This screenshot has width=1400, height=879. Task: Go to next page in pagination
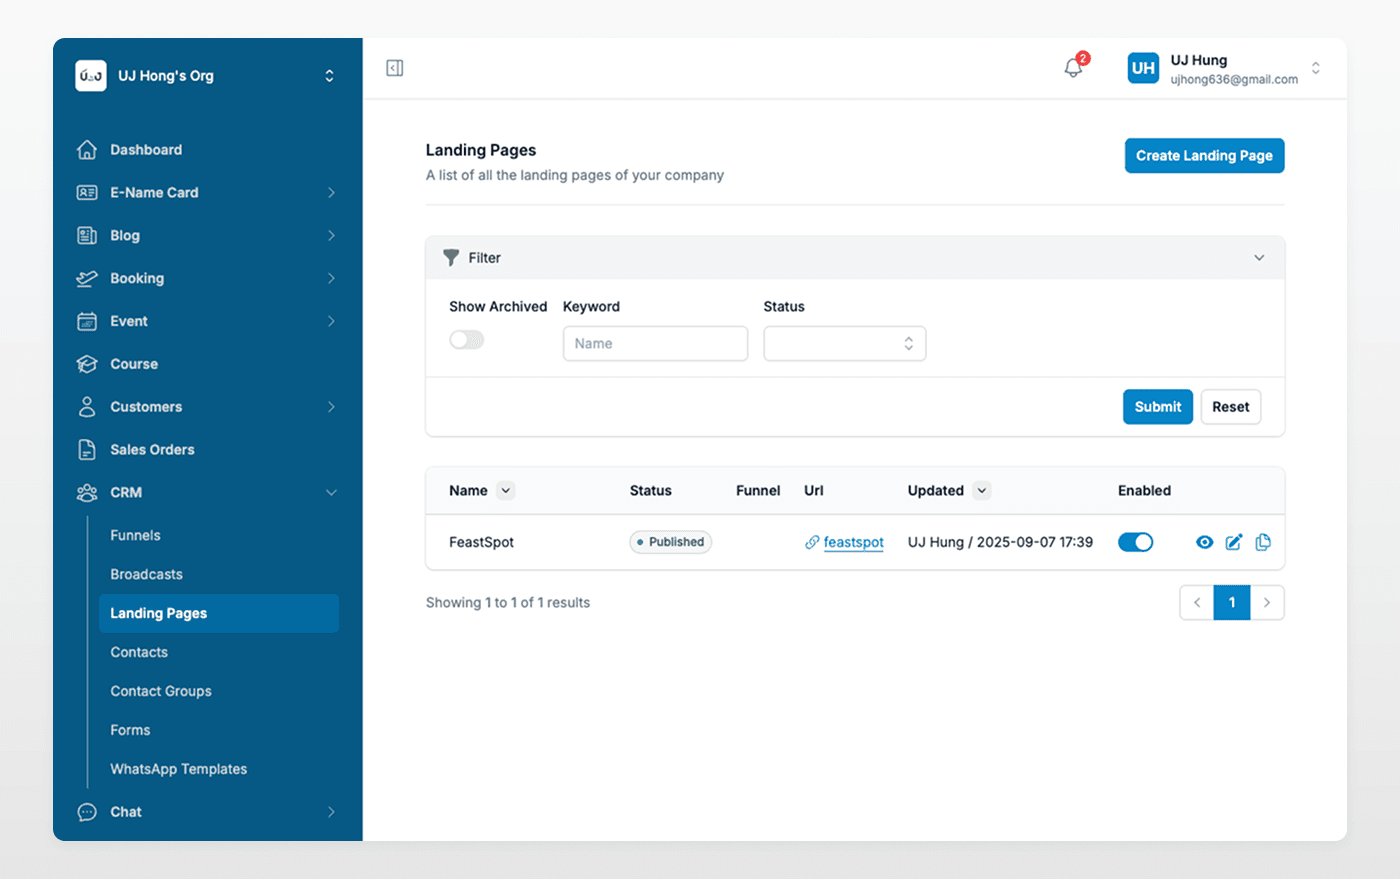coord(1267,603)
